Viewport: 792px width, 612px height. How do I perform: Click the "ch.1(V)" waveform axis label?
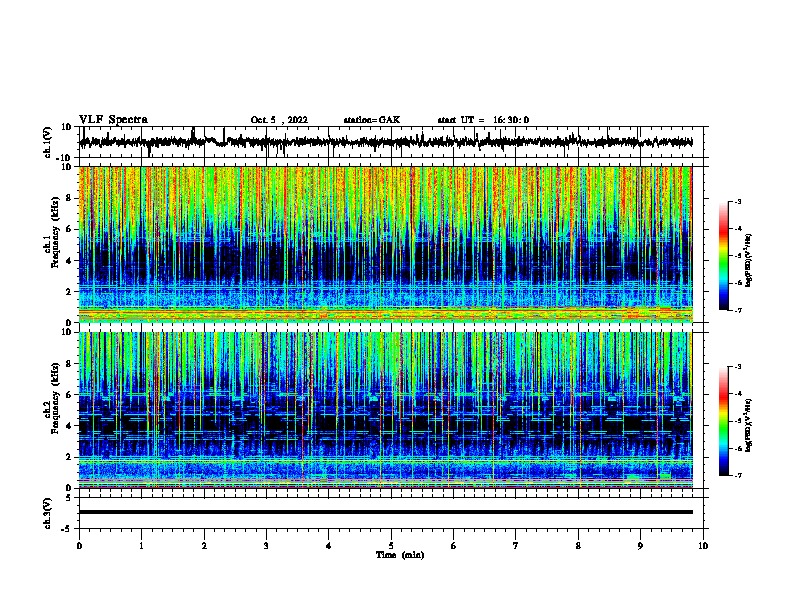(48, 142)
